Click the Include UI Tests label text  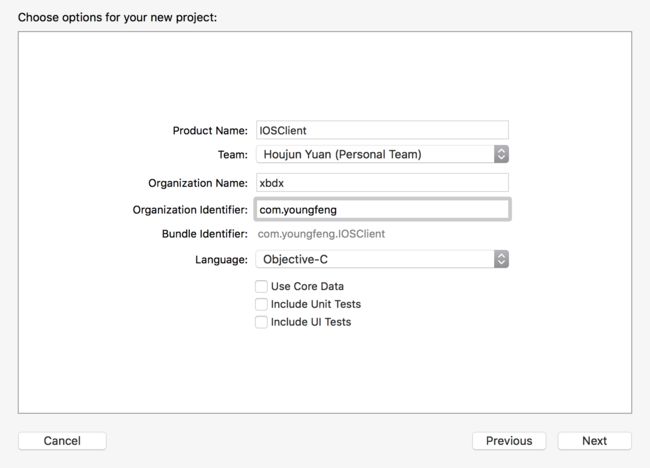click(x=311, y=322)
